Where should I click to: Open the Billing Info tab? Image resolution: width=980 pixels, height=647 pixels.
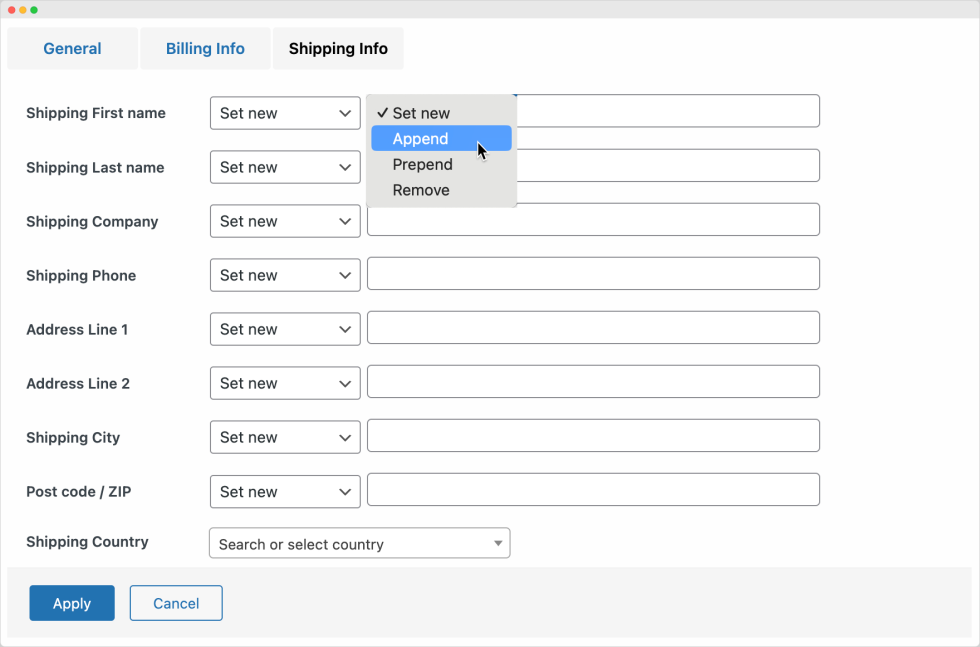205,48
